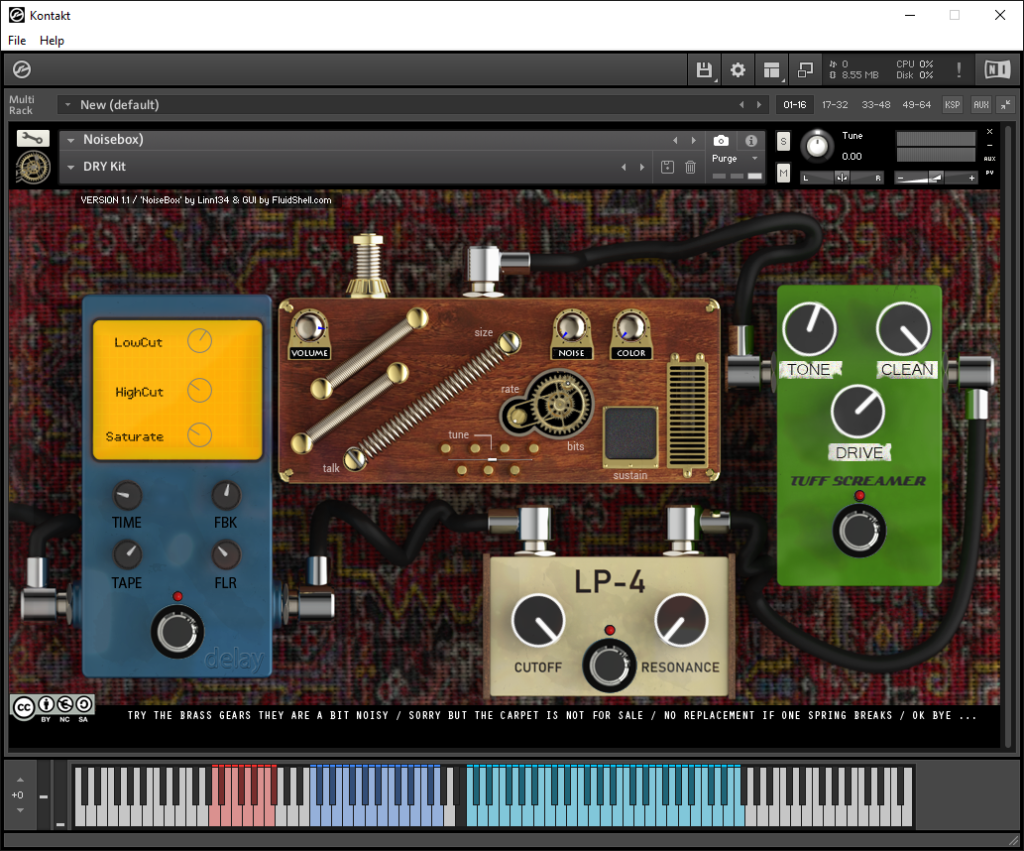Minimize all rack instruments with the arrows icon
The width and height of the screenshot is (1024, 851).
click(1006, 104)
